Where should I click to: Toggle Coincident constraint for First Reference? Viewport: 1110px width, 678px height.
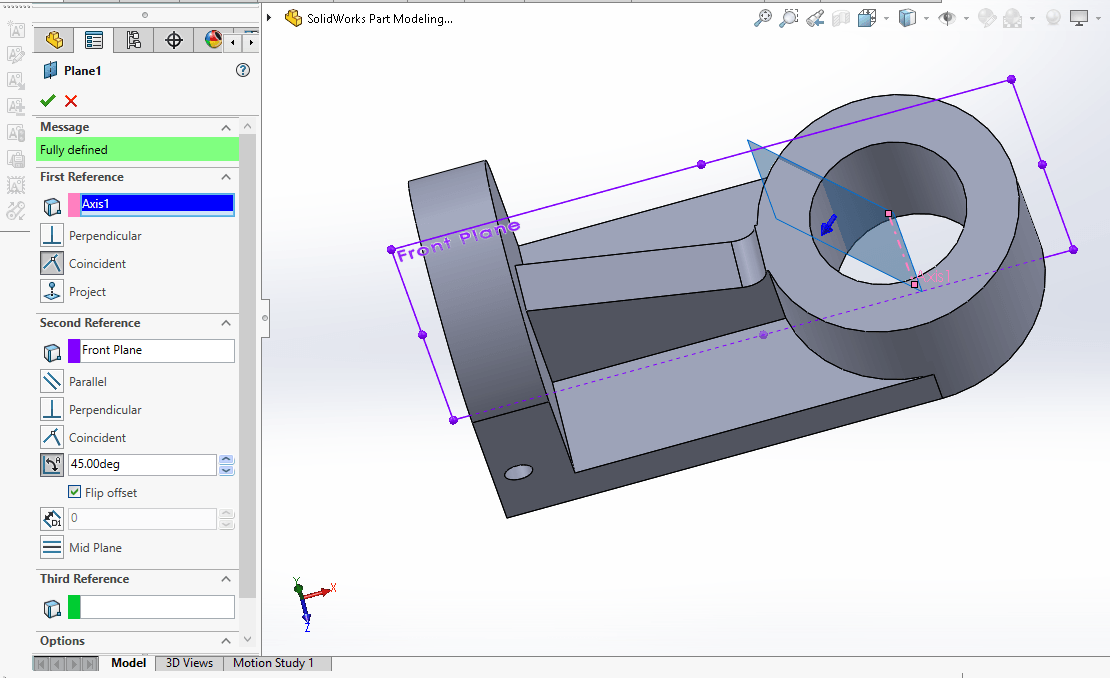tap(52, 264)
